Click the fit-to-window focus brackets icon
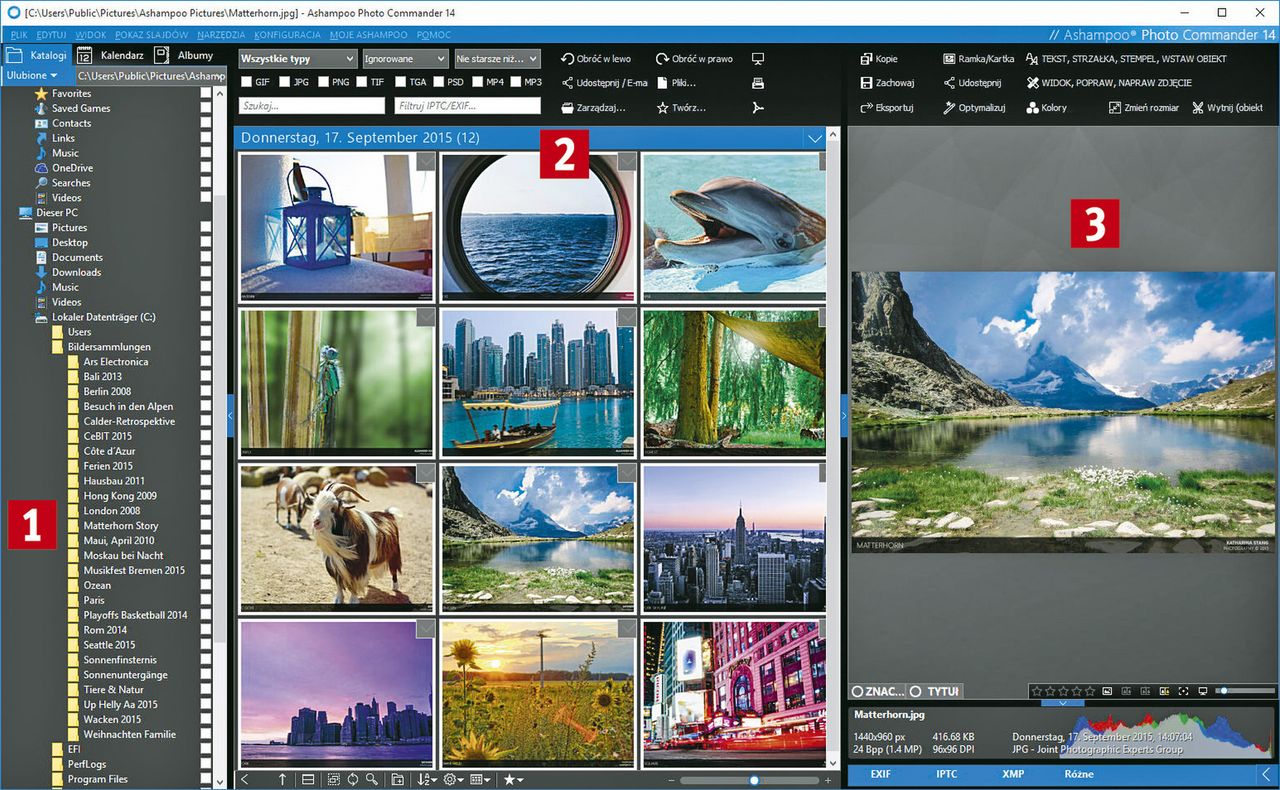This screenshot has width=1280, height=790. coord(1184,691)
